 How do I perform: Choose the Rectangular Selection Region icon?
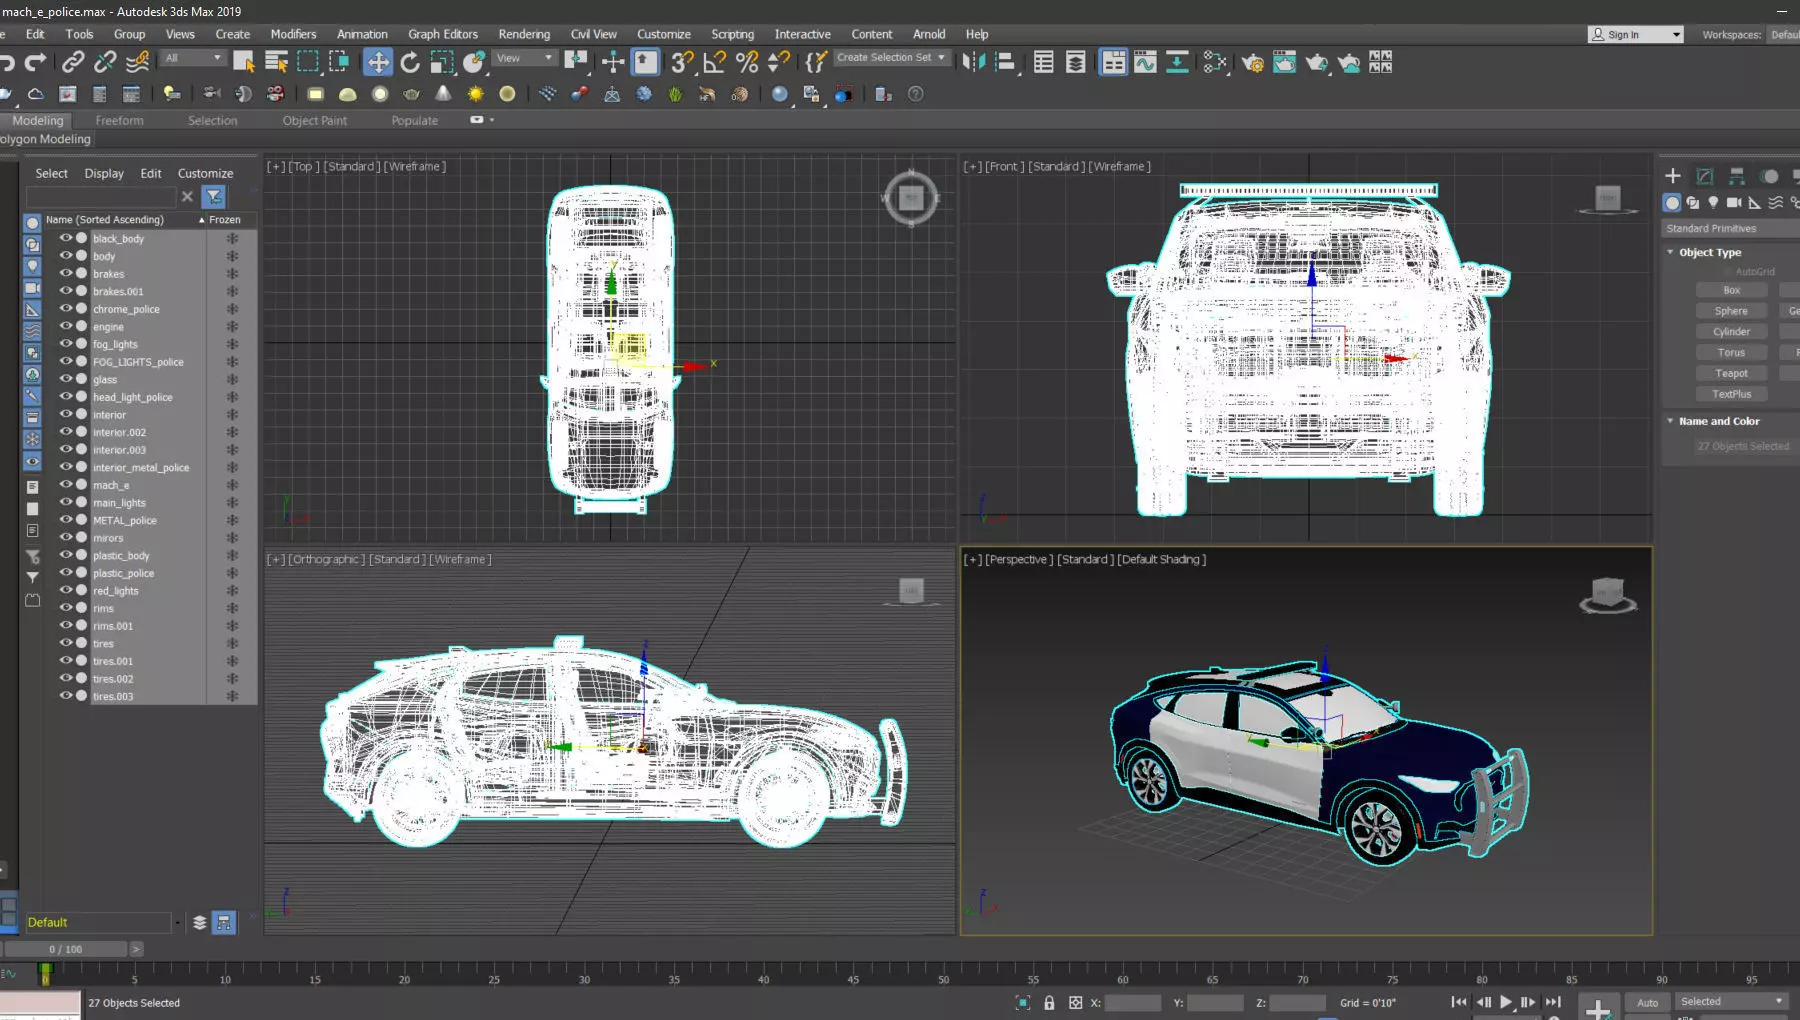[308, 63]
